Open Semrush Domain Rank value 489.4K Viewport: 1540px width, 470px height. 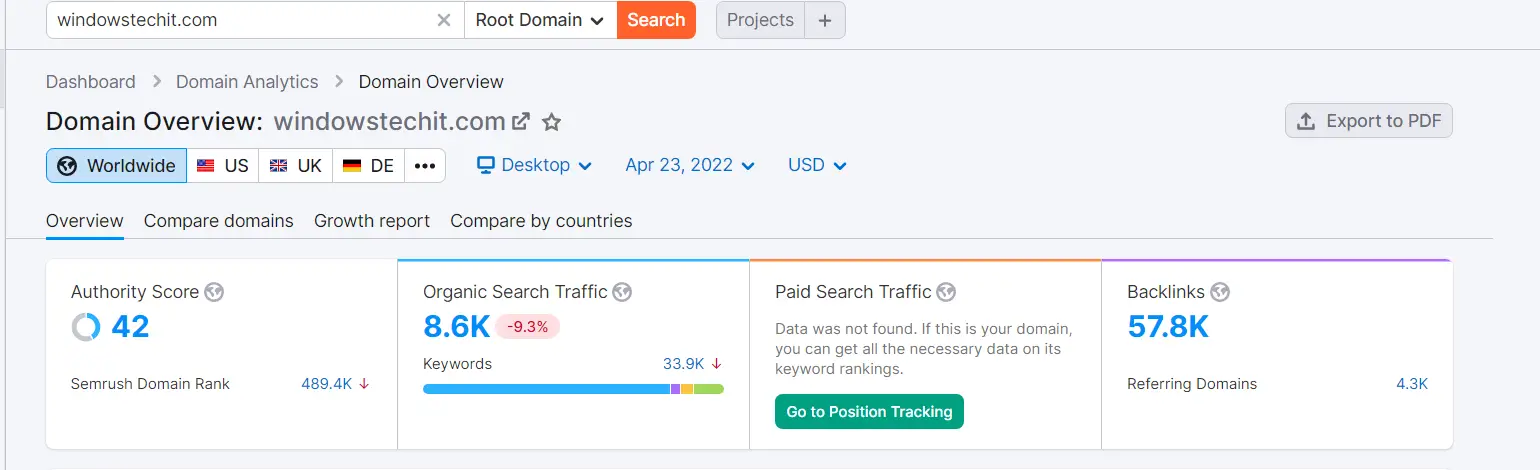point(326,384)
